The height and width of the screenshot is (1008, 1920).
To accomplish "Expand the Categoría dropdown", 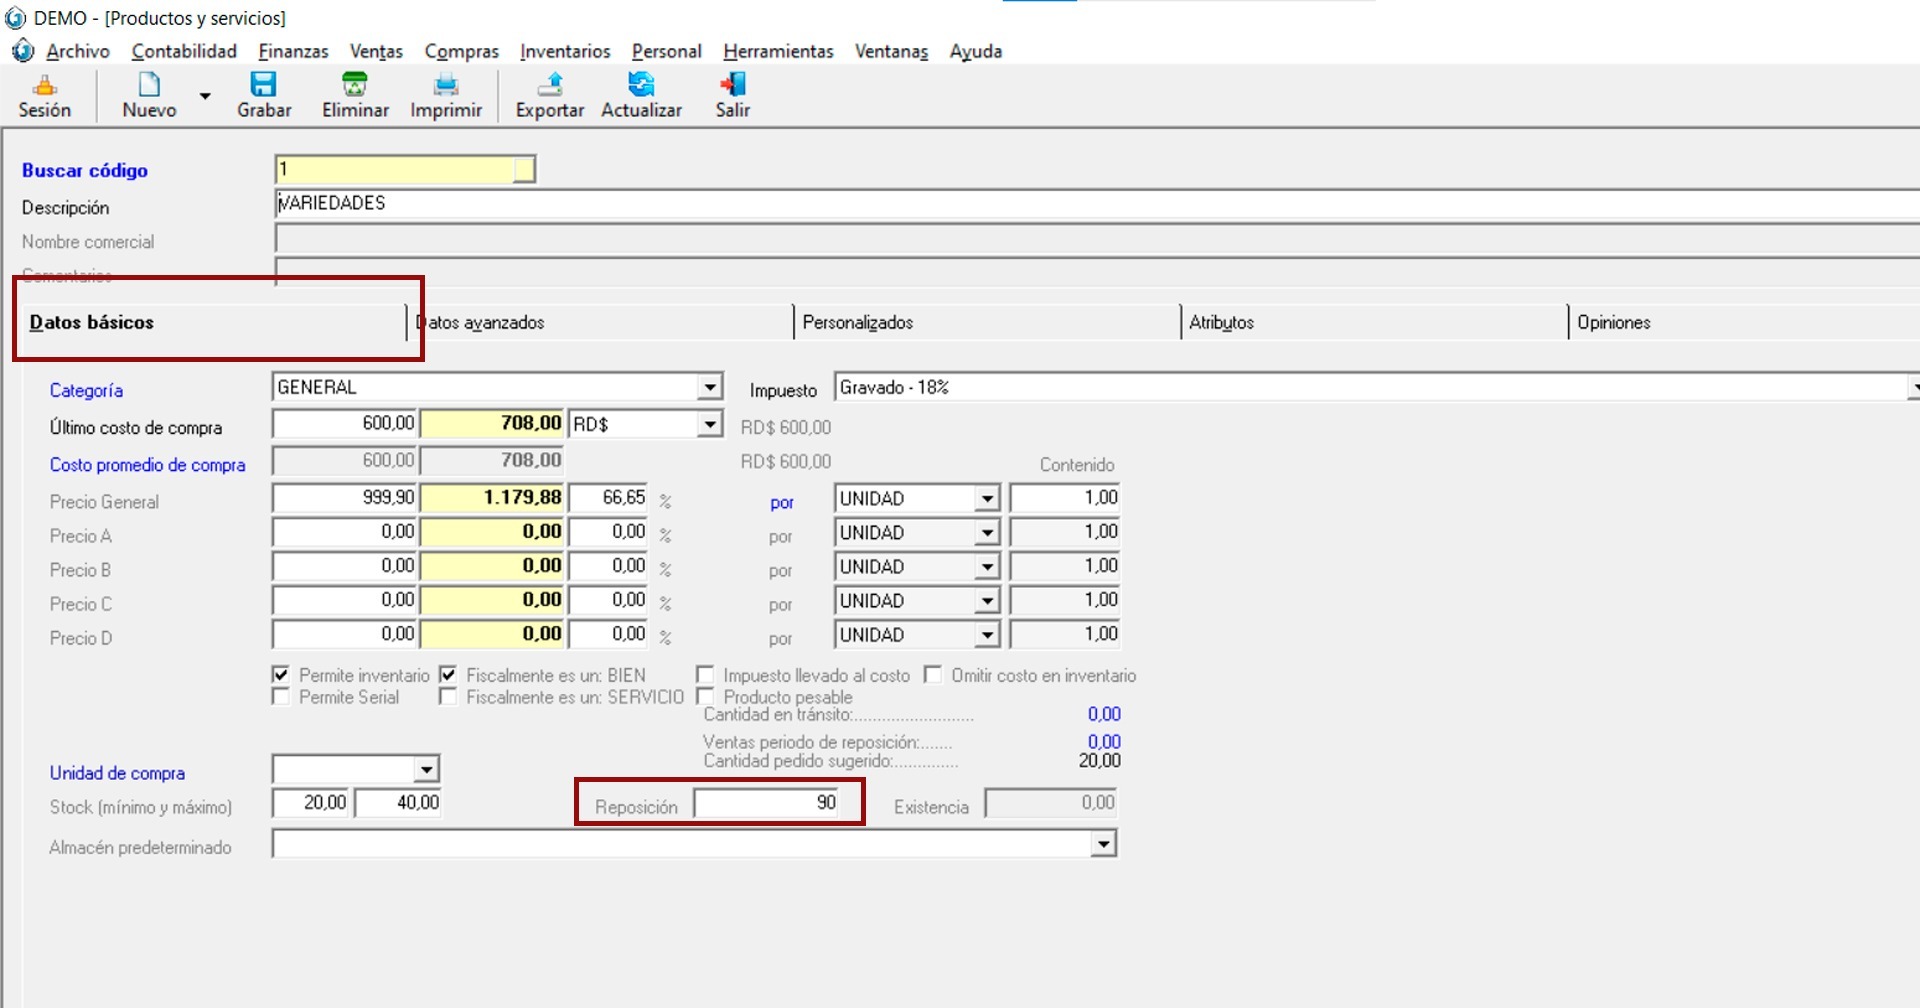I will click(x=709, y=388).
